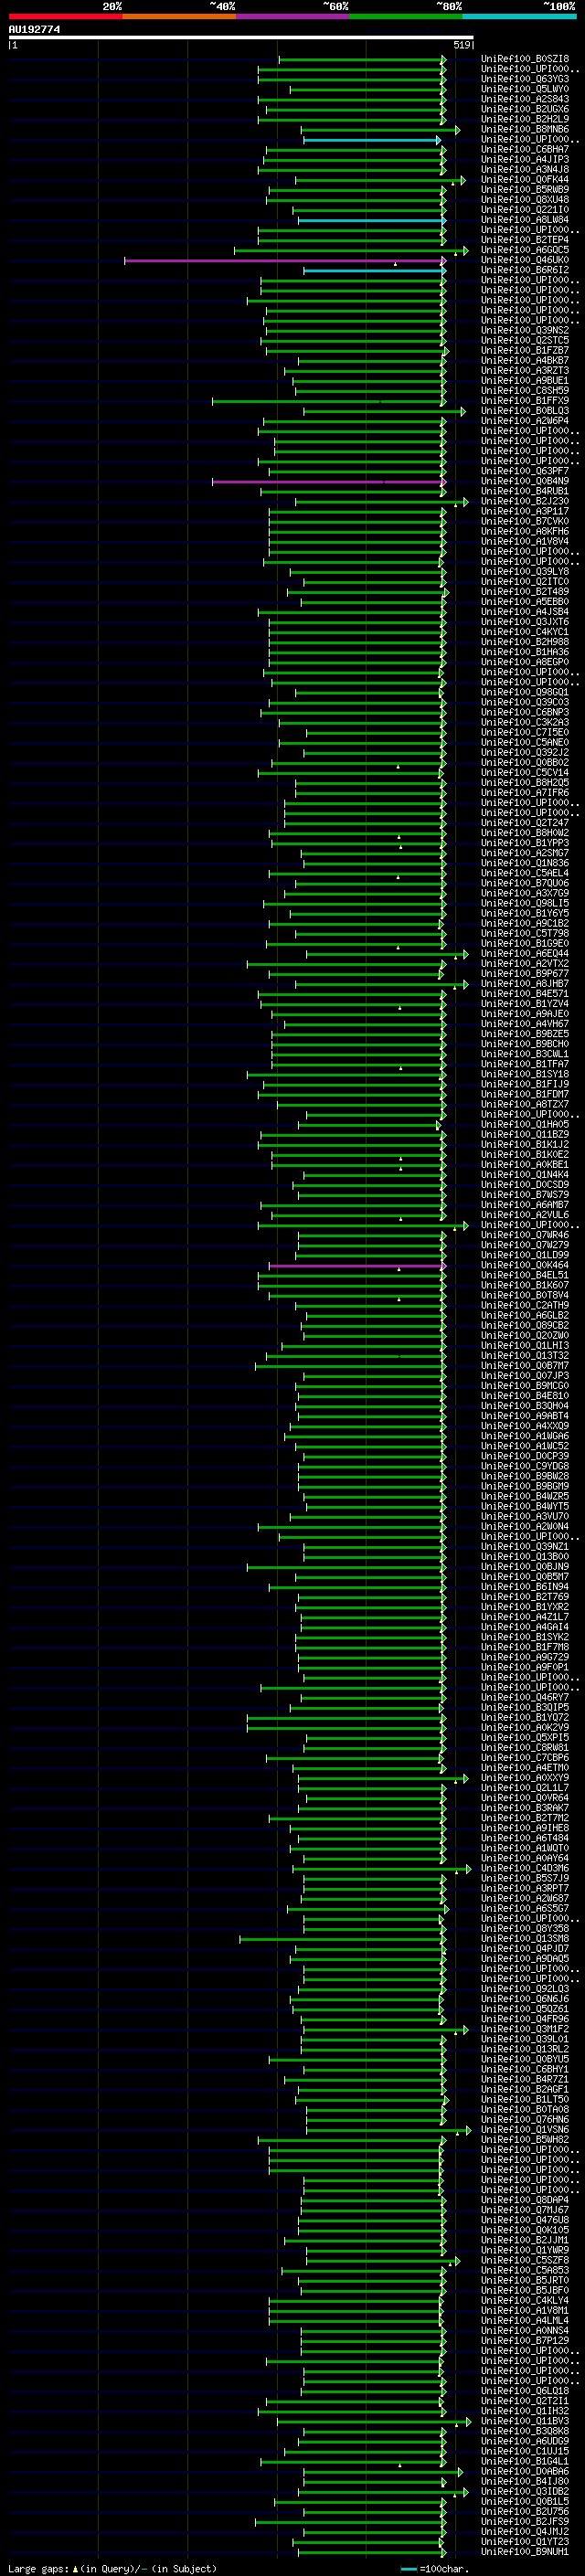585x2576 pixels.
Task: Click query end position 519
Action: [x=461, y=45]
